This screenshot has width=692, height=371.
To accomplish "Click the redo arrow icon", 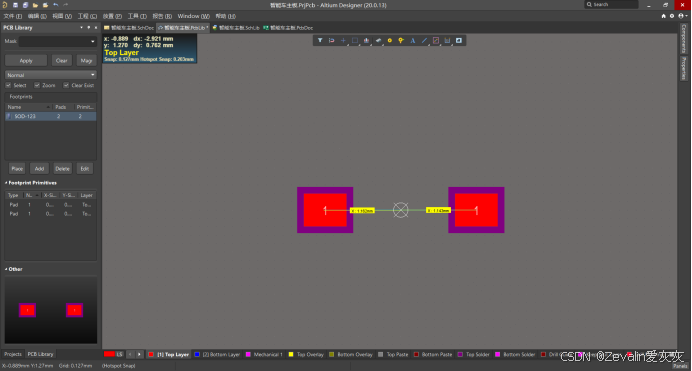I will click(x=66, y=5).
